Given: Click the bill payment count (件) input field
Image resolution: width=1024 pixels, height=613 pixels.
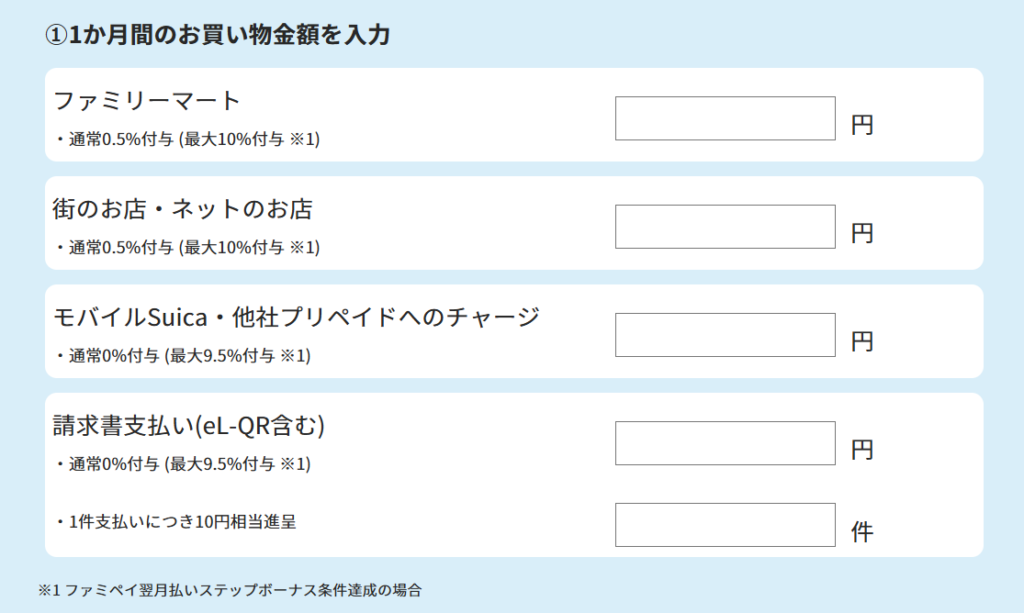Looking at the screenshot, I should pyautogui.click(x=725, y=525).
